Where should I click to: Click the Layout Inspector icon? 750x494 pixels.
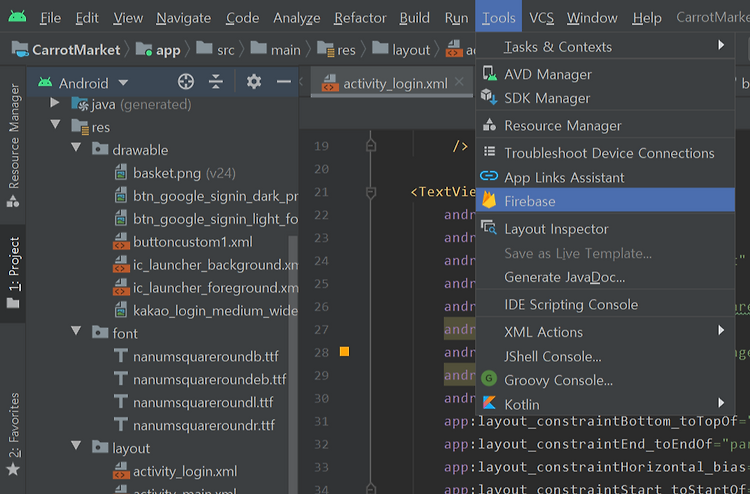pos(489,228)
